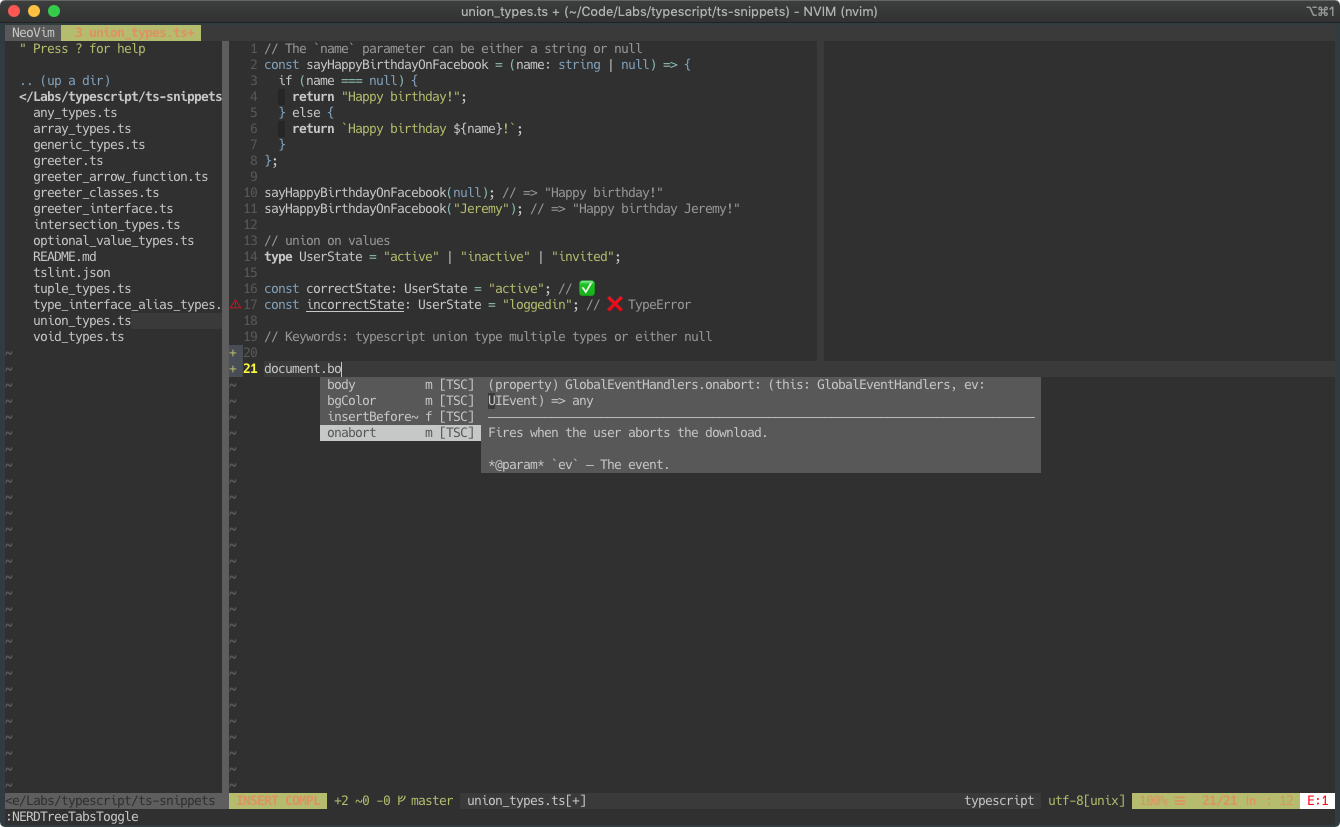Click the typescript filetype indicator
This screenshot has width=1340, height=827.
(999, 801)
